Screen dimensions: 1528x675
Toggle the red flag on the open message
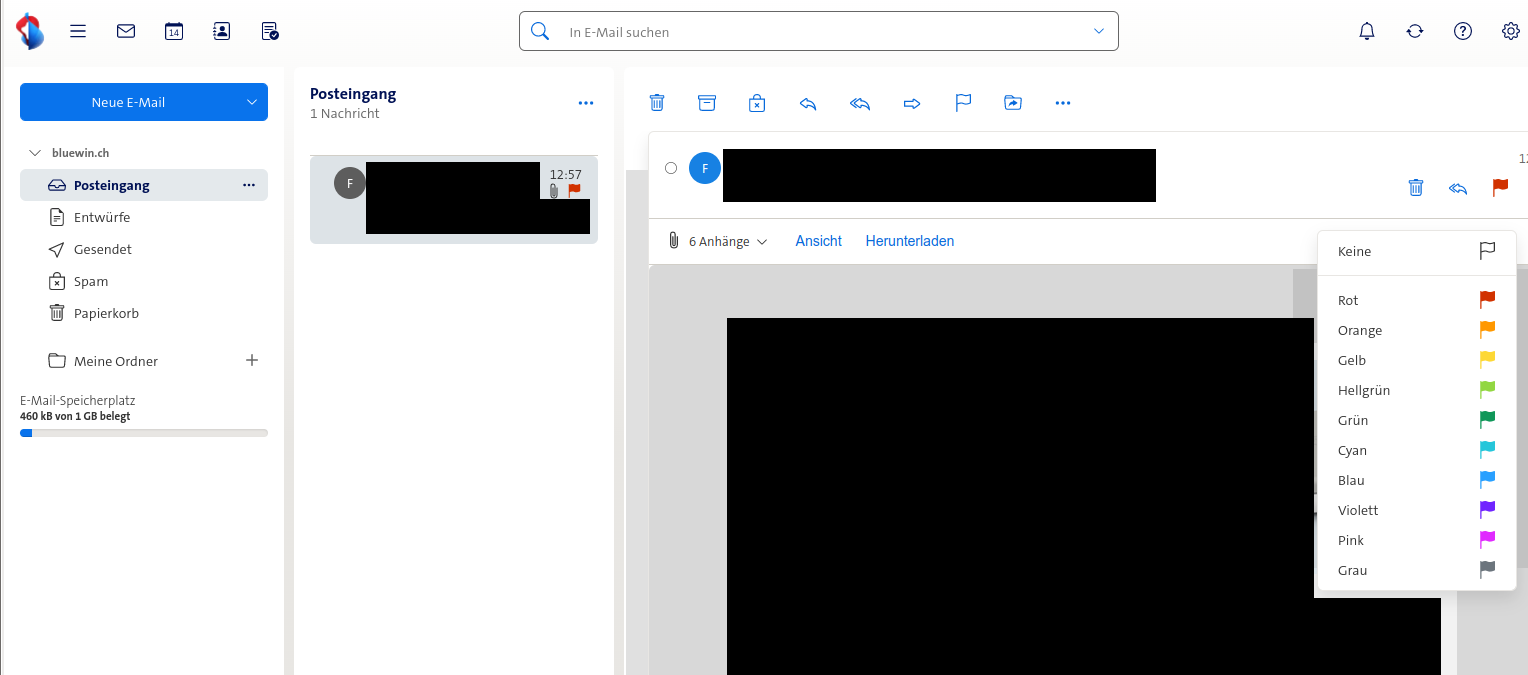tap(1499, 187)
